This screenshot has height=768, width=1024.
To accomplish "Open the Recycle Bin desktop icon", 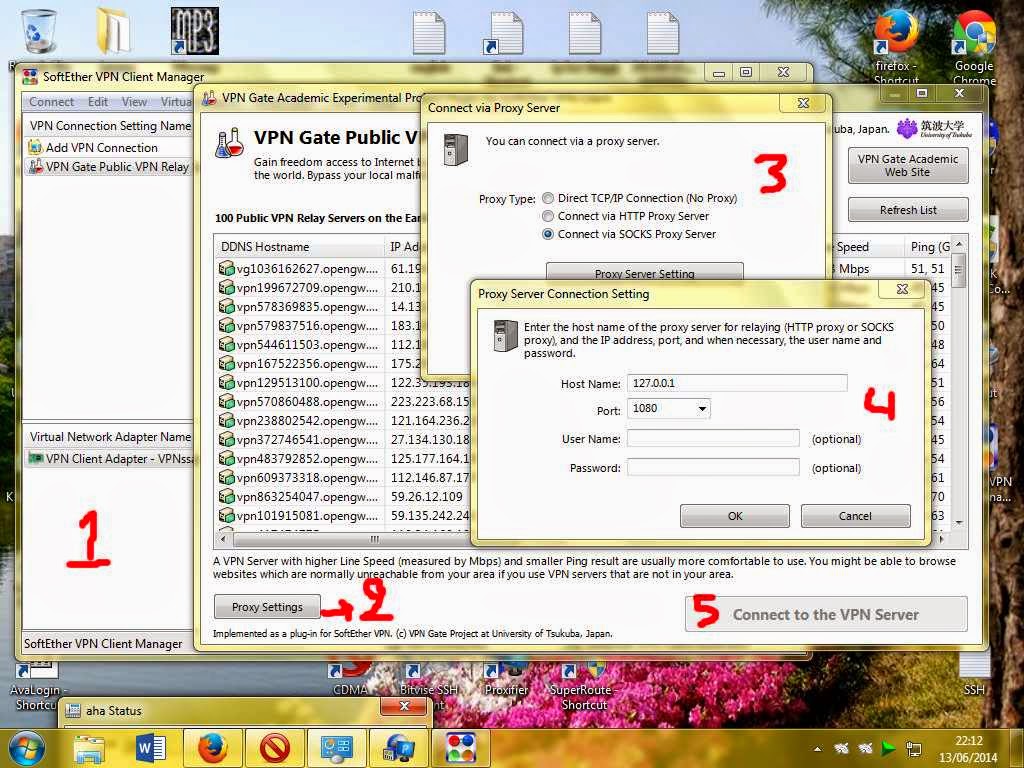I will [39, 31].
